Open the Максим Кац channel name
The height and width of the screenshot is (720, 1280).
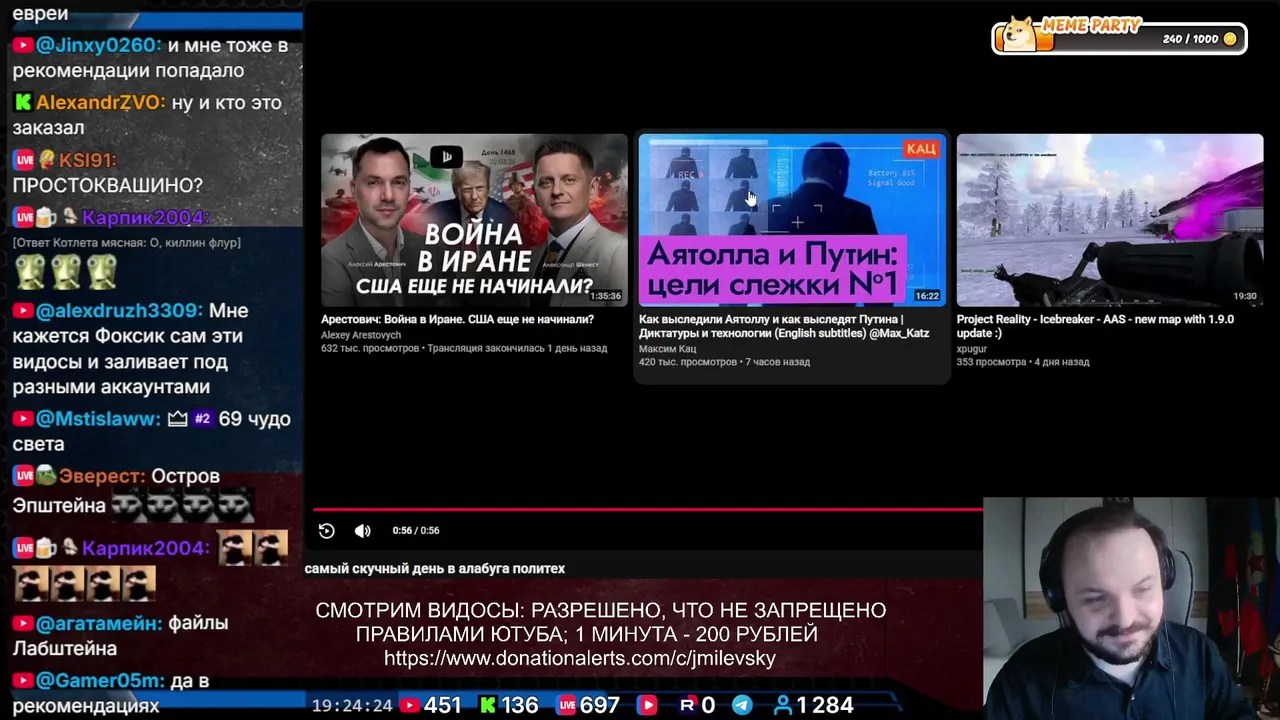point(667,349)
